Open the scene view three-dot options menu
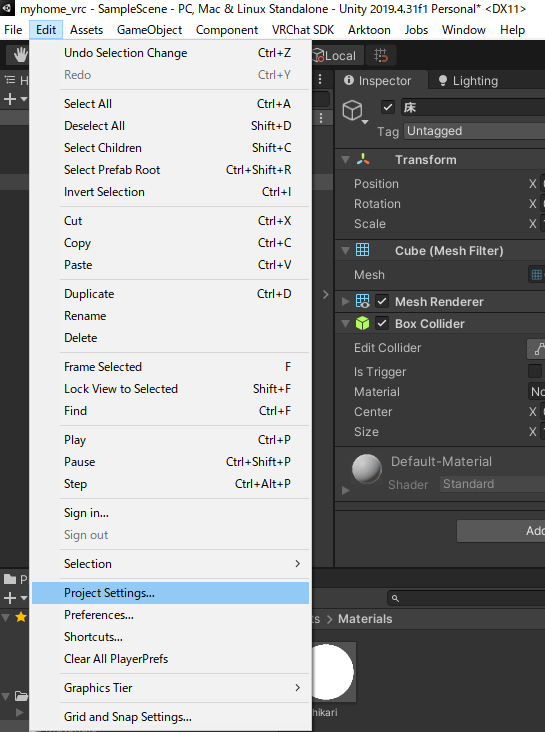The image size is (545, 732). click(x=320, y=79)
